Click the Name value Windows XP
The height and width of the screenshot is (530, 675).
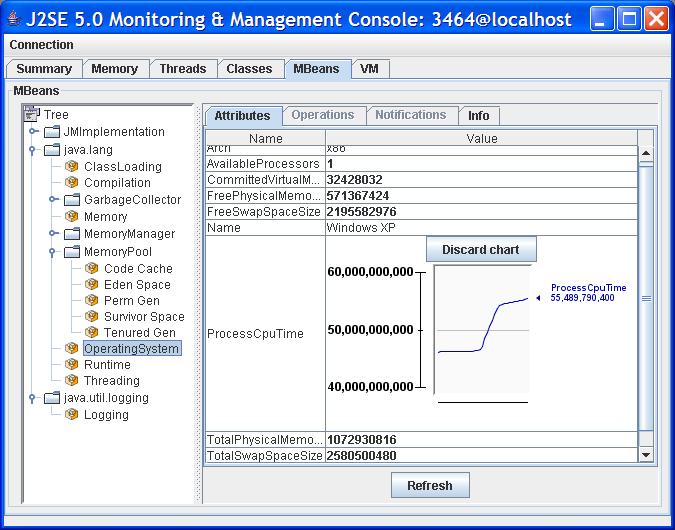pos(482,228)
